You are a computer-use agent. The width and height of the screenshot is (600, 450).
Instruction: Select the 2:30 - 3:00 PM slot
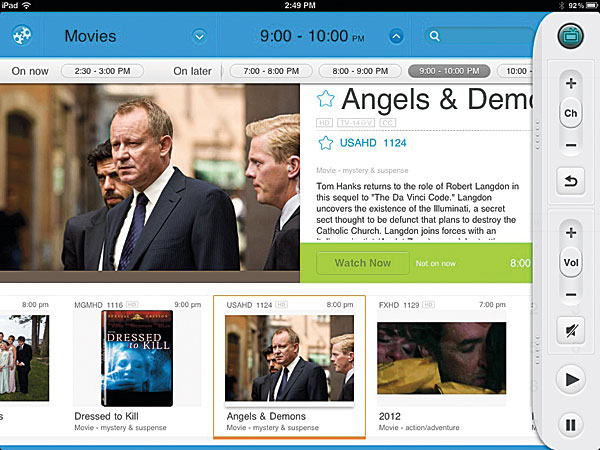tap(103, 71)
